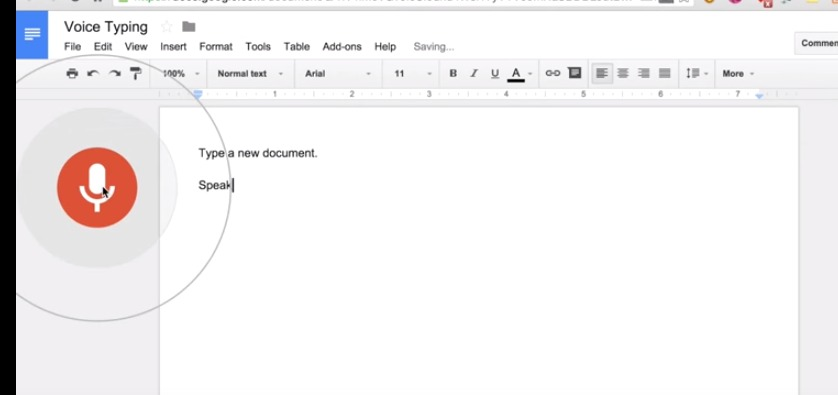Undo the last action
Image resolution: width=838 pixels, height=395 pixels.
94,74
